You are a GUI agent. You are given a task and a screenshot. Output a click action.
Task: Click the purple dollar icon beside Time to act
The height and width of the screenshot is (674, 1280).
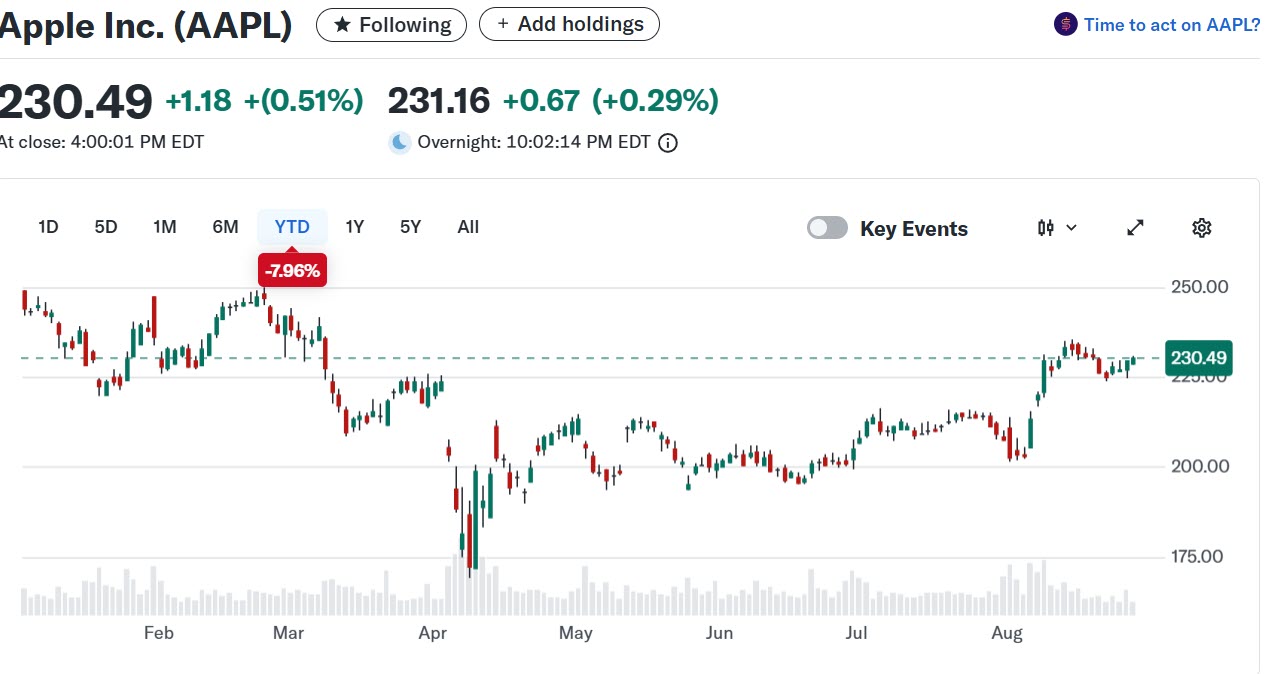[x=1066, y=24]
